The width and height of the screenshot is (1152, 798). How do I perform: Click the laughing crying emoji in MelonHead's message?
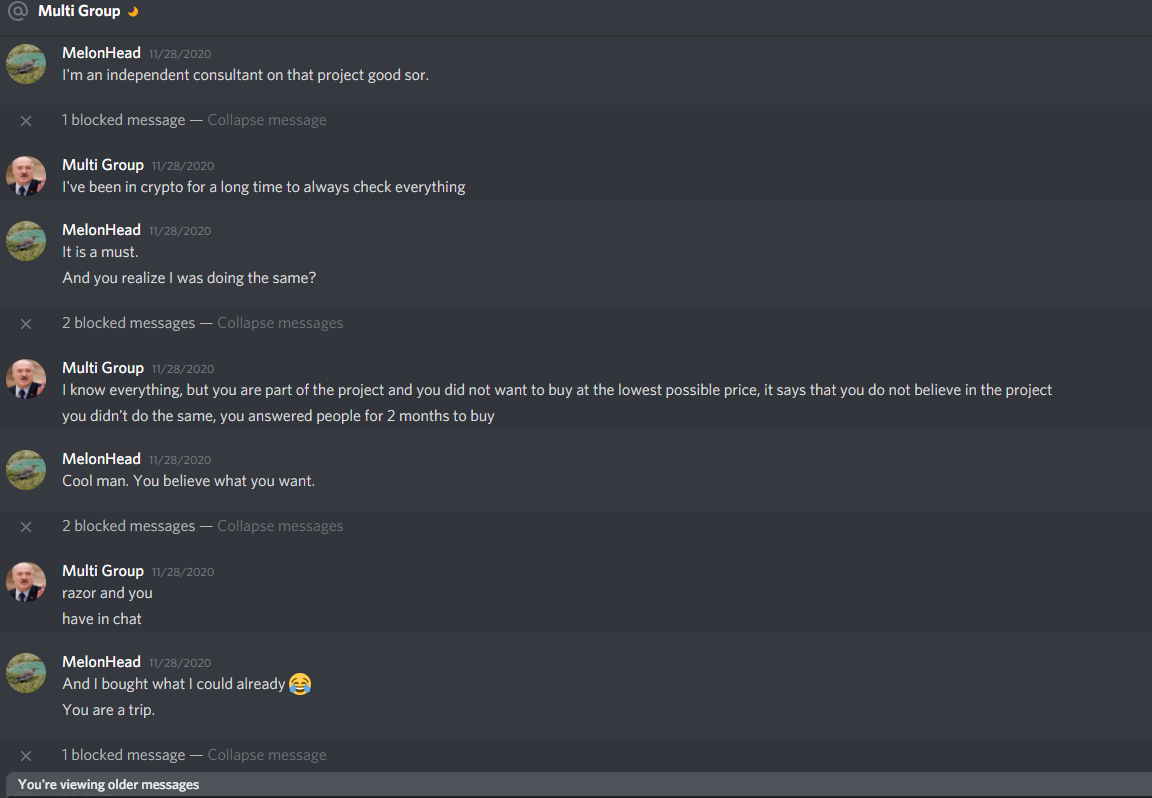click(300, 684)
